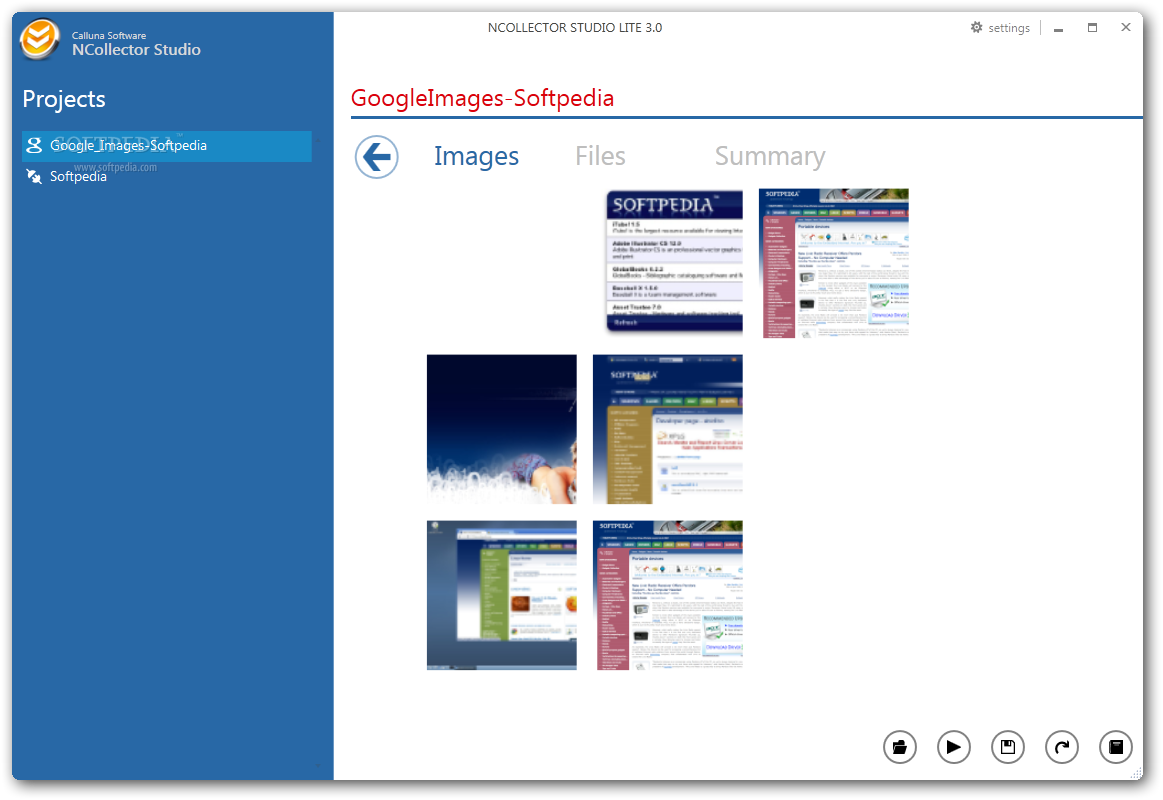Click the black square stop button
Viewport: 1163px width, 800px height.
click(1116, 747)
